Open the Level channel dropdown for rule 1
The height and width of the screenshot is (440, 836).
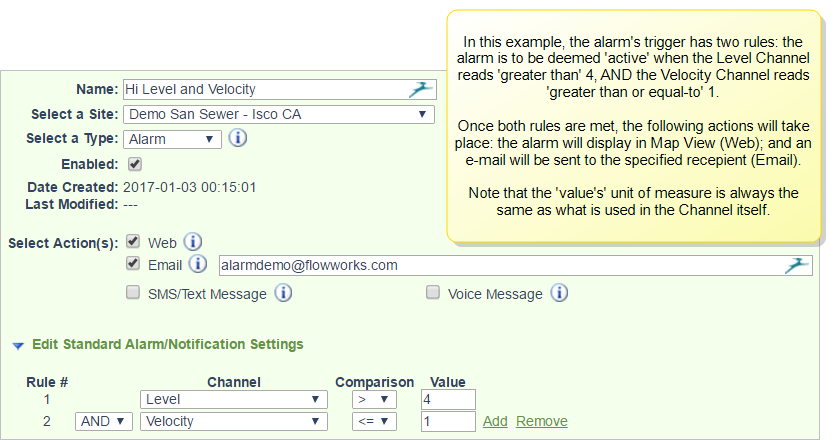point(234,399)
